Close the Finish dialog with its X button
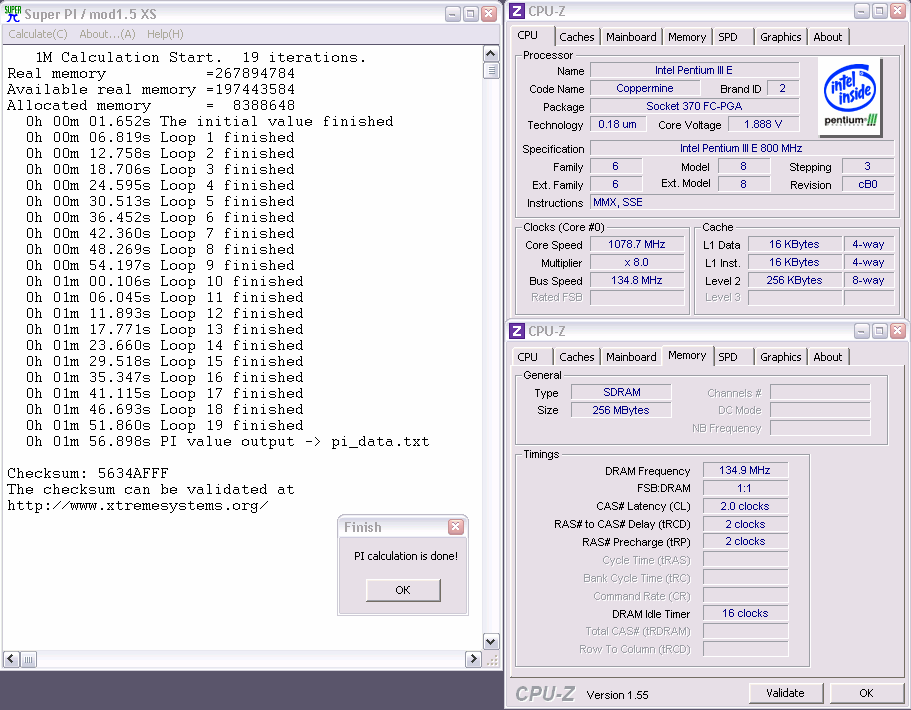This screenshot has height=710, width=911. pyautogui.click(x=456, y=526)
